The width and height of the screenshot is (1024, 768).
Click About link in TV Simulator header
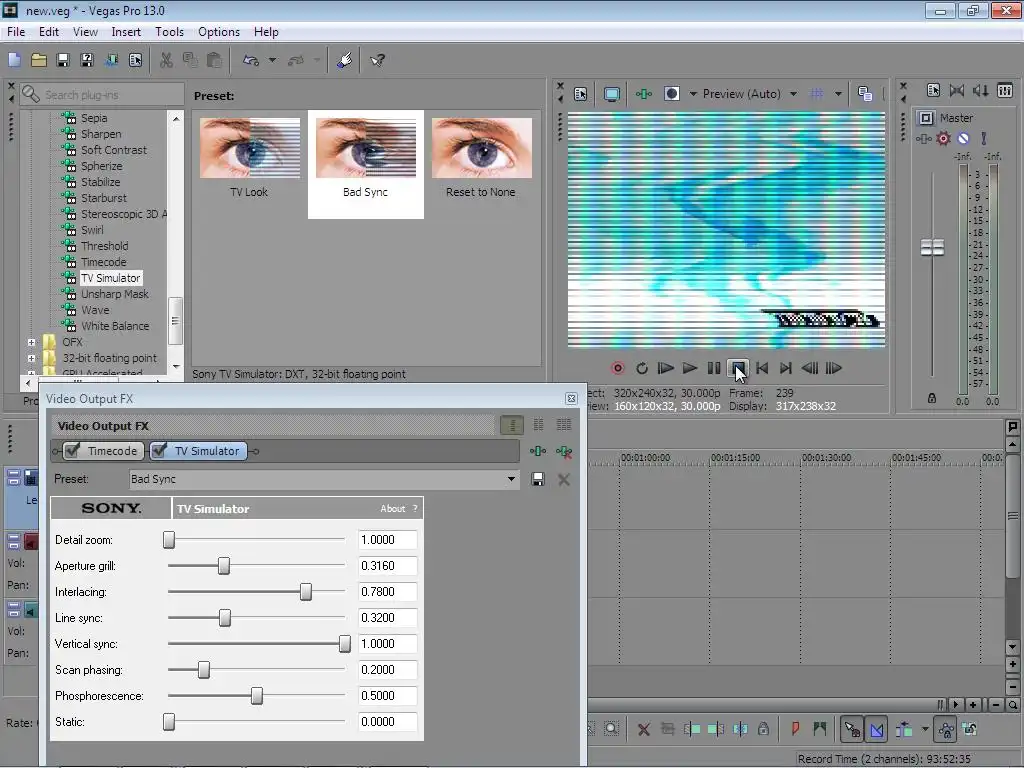392,509
